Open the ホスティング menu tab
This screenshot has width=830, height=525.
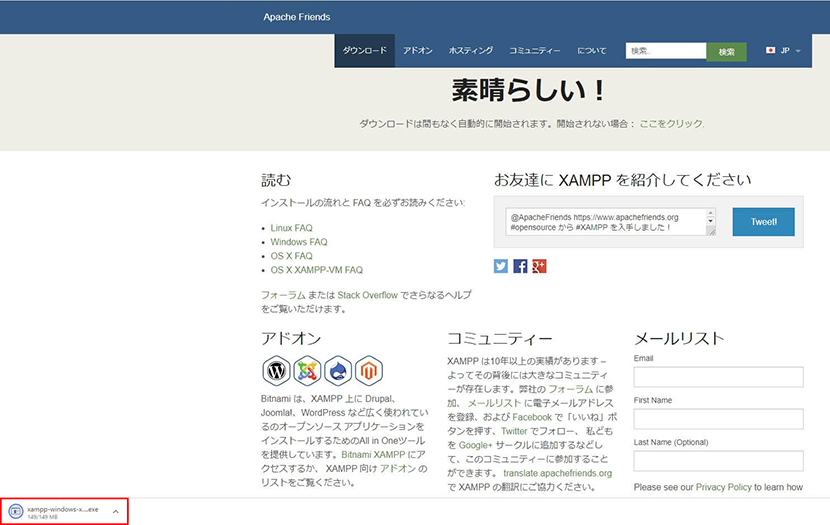(x=471, y=51)
